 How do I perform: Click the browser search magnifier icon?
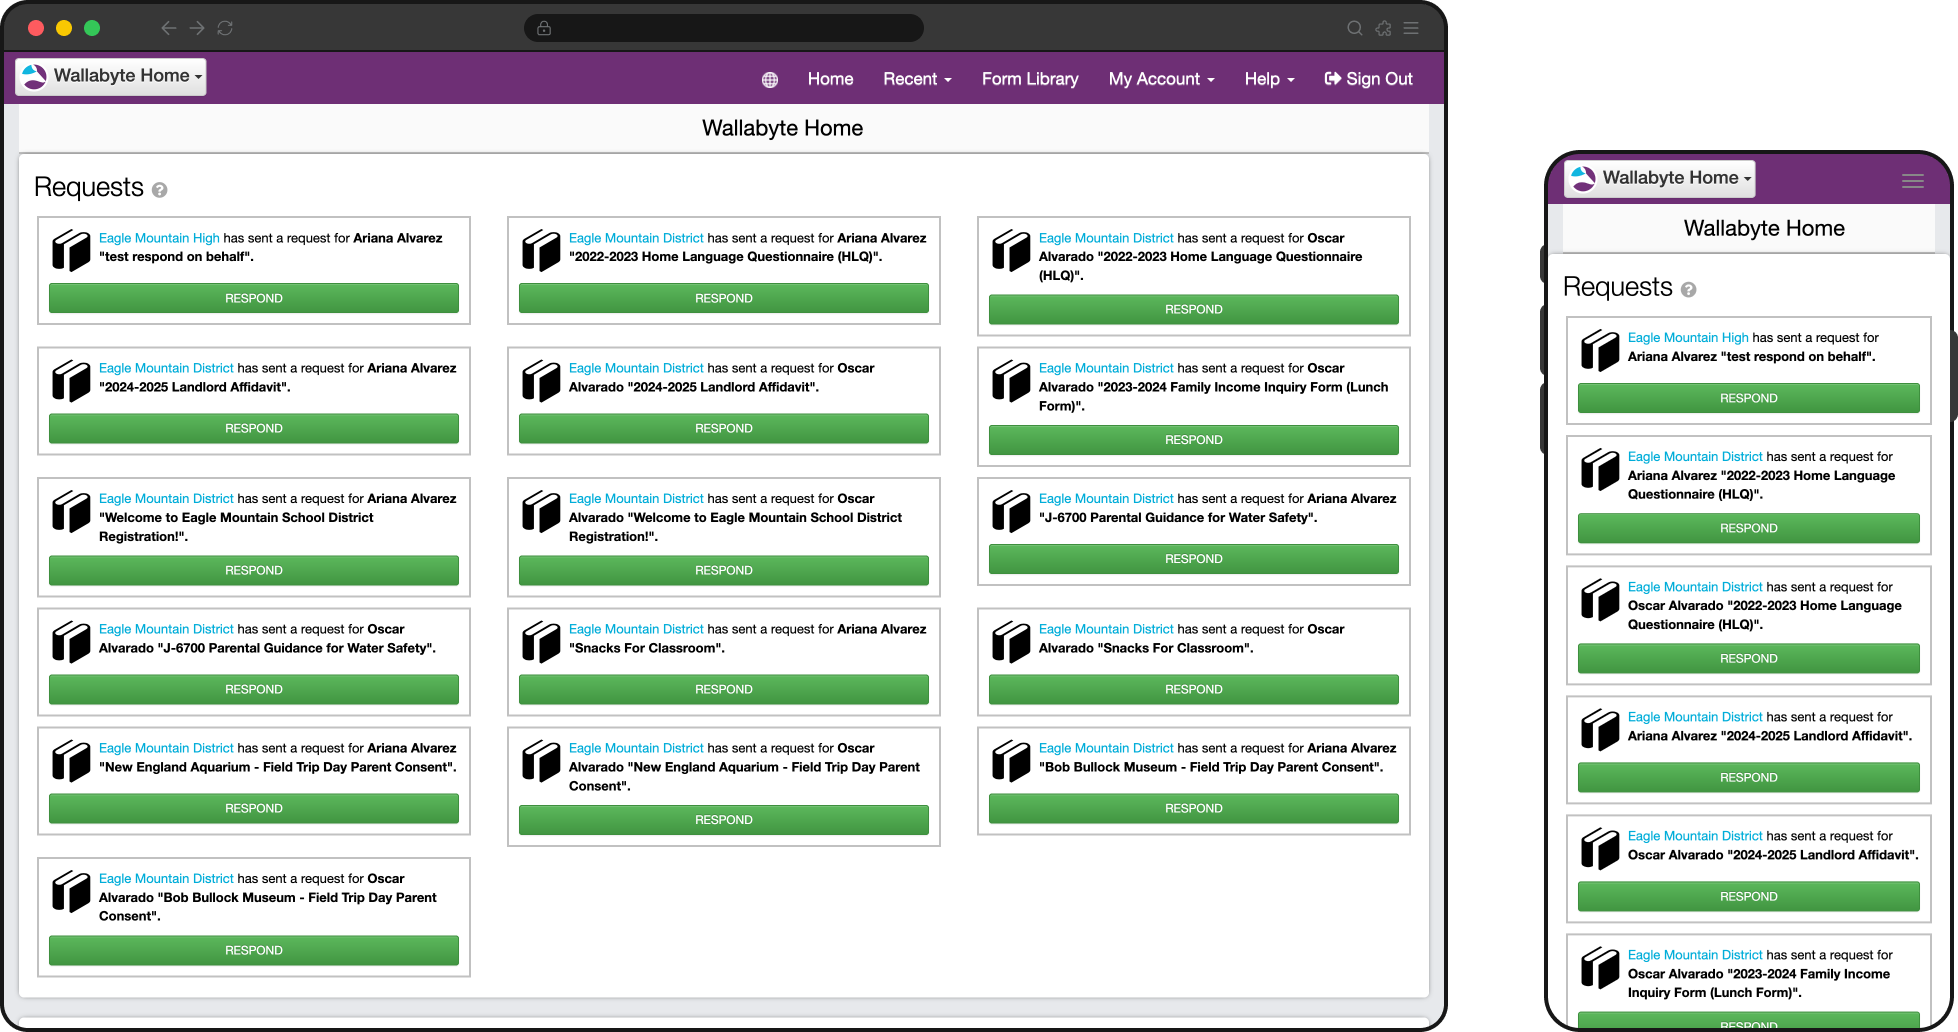(x=1354, y=28)
